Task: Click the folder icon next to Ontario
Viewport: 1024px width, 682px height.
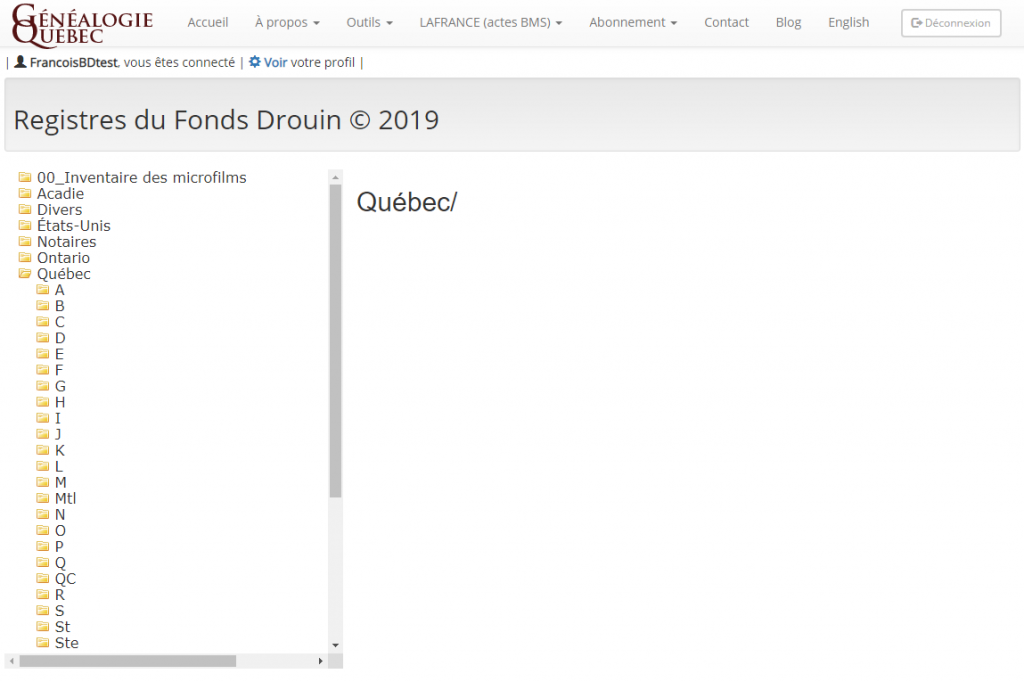Action: coord(25,258)
